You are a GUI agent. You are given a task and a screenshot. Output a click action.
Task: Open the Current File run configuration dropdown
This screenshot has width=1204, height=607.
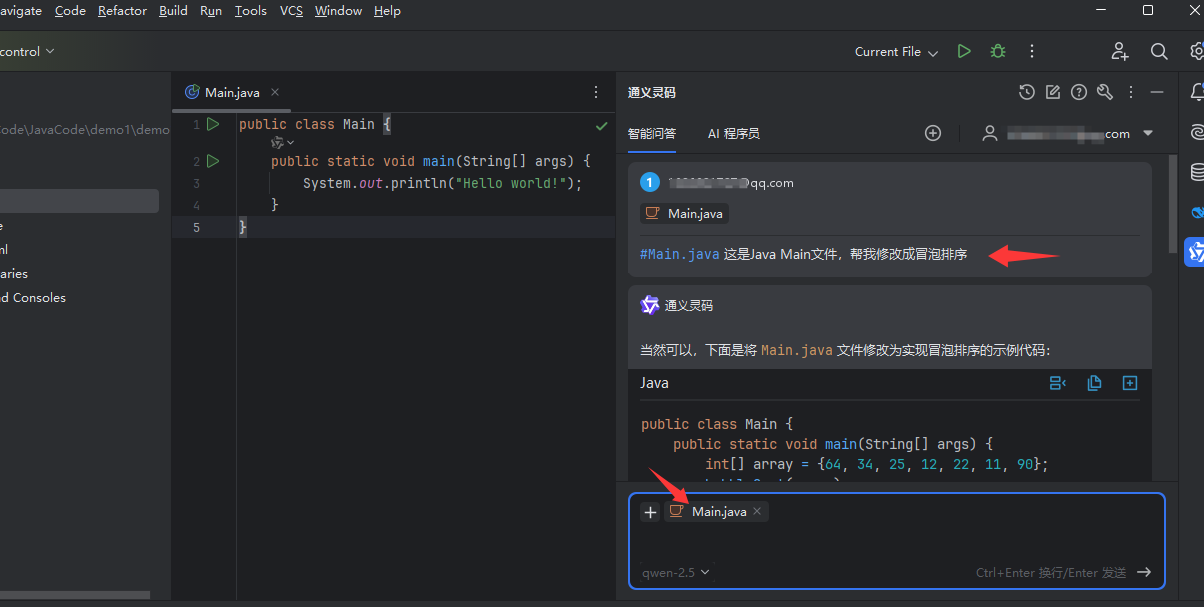click(896, 52)
